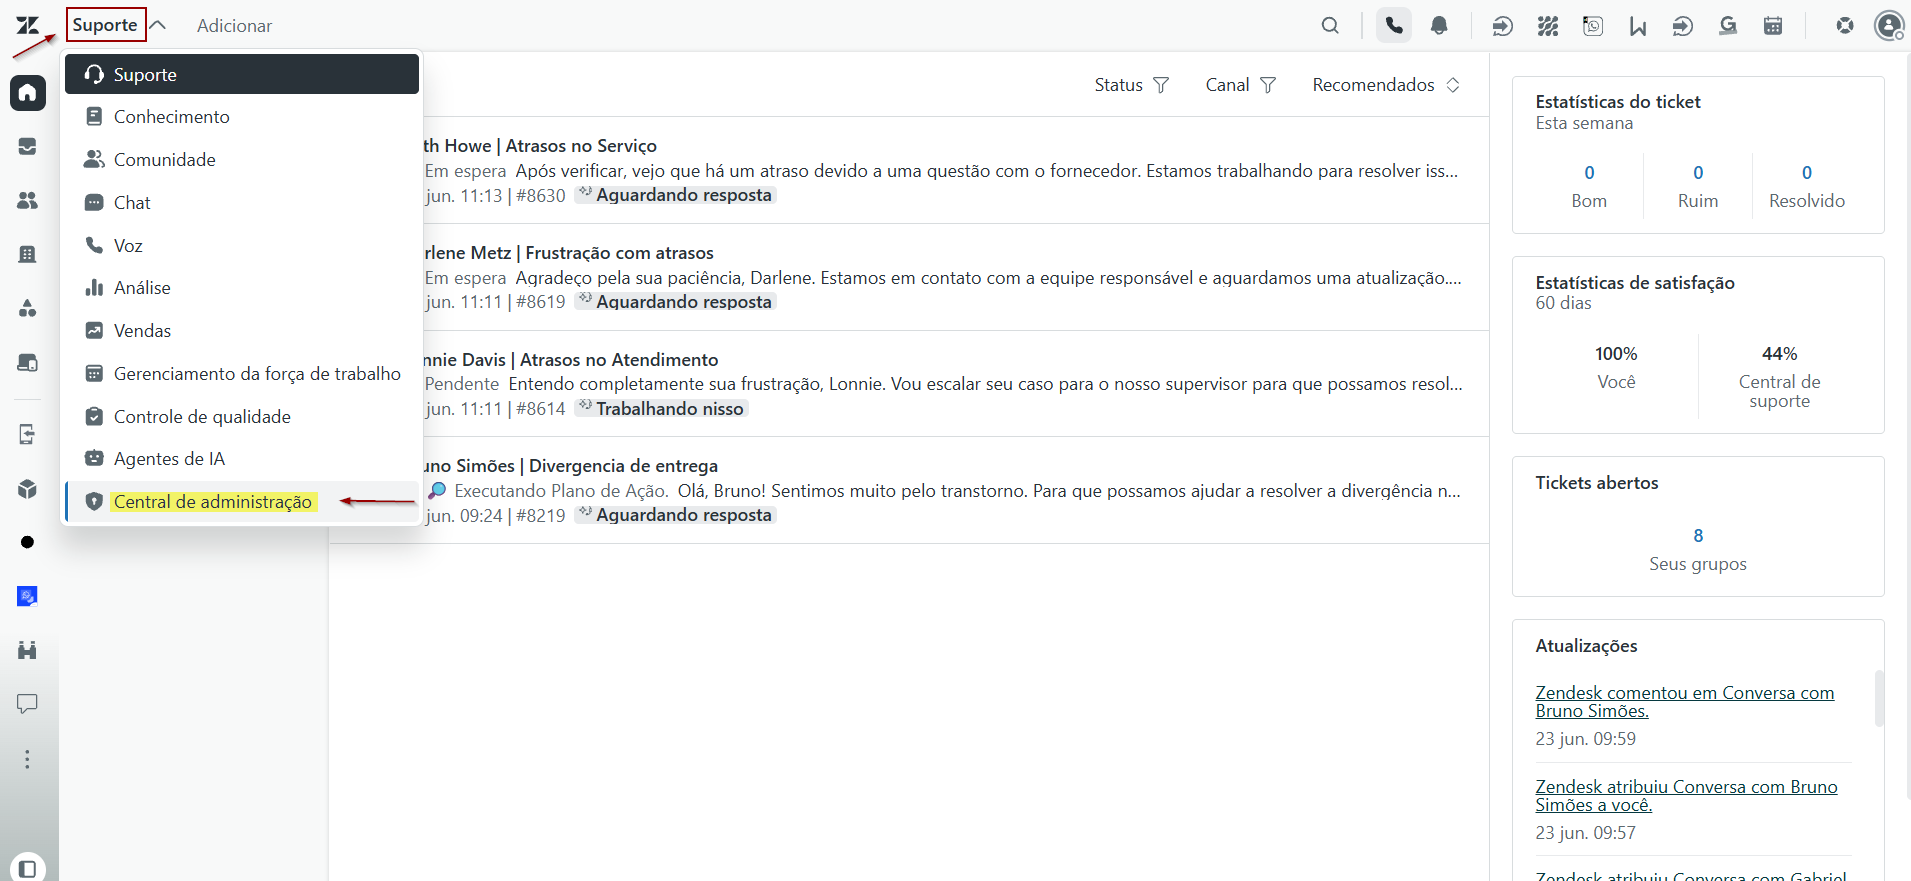Open the speech bubble icon in sidebar
The height and width of the screenshot is (881, 1911).
click(x=28, y=704)
